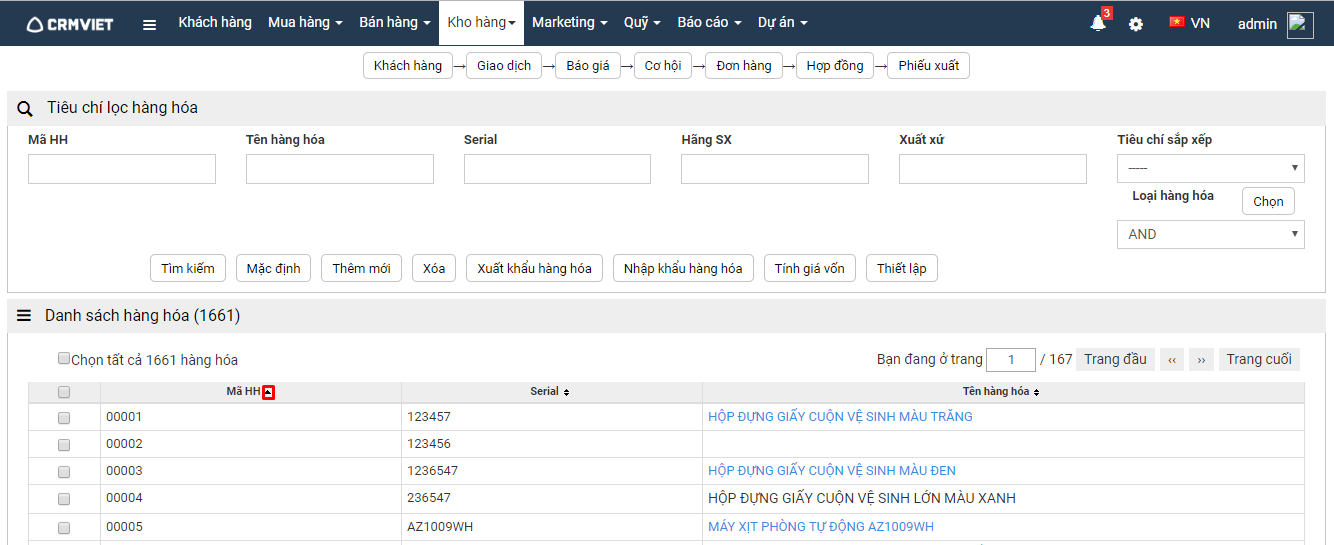The image size is (1334, 545).
Task: Open the AND condition dropdown
Action: tap(1210, 234)
